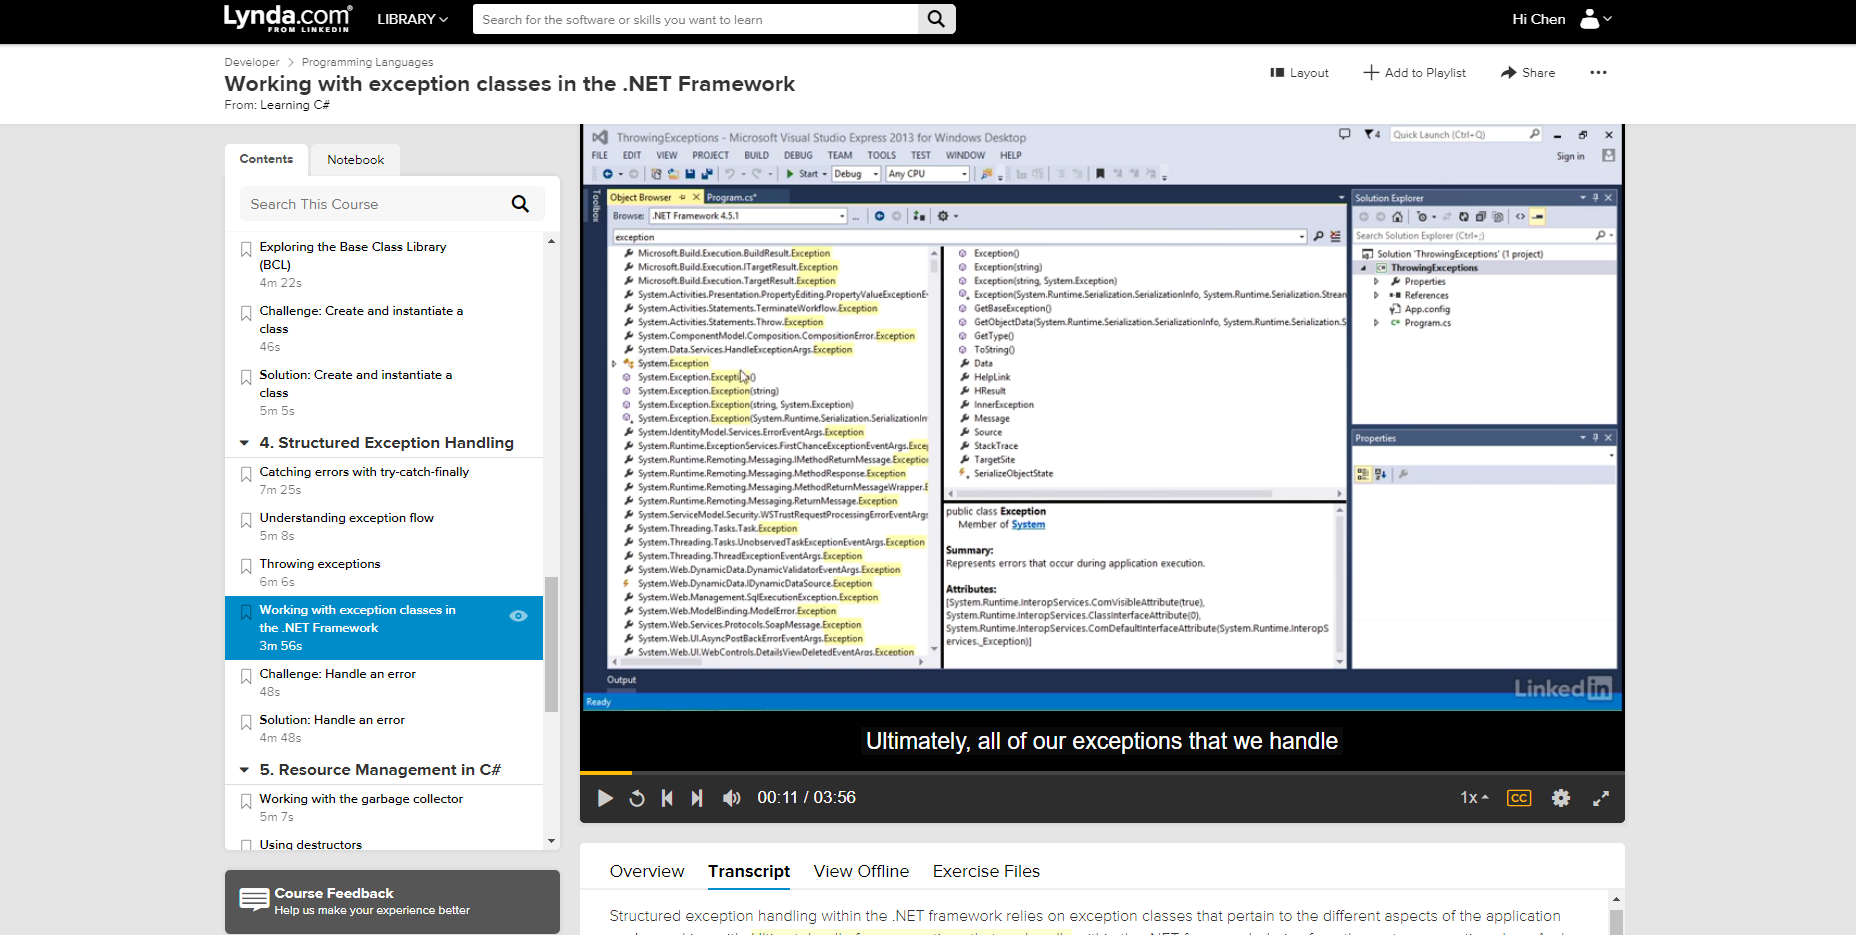
Task: Play Throwing exceptions video
Action: click(x=320, y=564)
